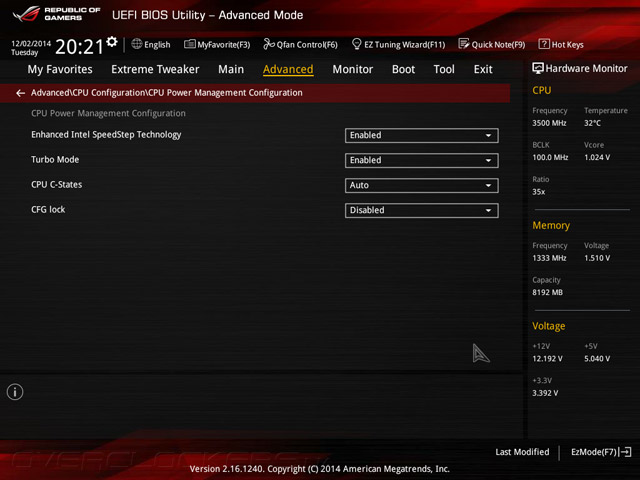Select the CFG lock label
This screenshot has width=640, height=480.
click(48, 209)
